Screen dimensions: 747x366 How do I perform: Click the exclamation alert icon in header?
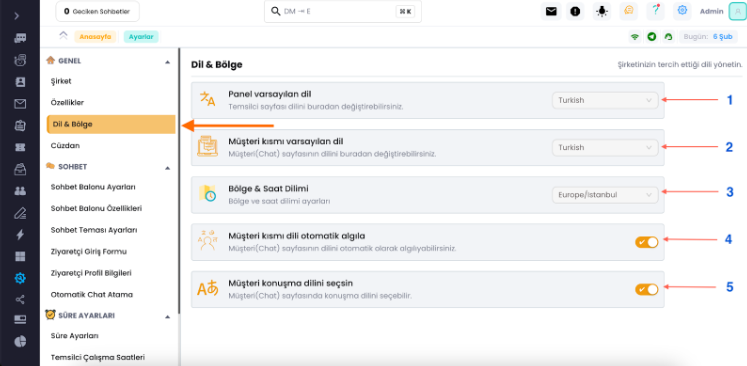575,11
